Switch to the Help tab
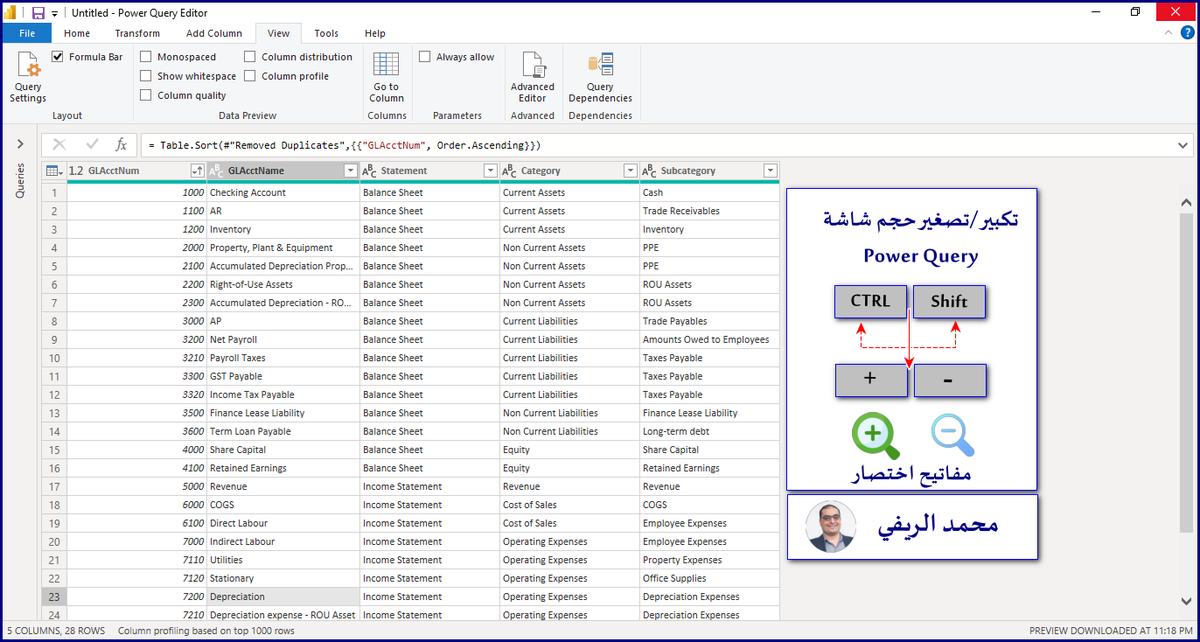 point(375,33)
